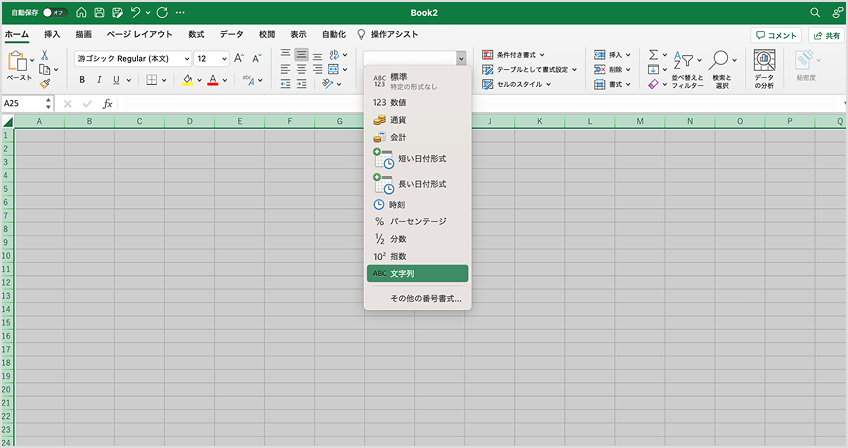The height and width of the screenshot is (448, 848).
Task: Open セルのスタイル dropdown
Action: point(516,84)
